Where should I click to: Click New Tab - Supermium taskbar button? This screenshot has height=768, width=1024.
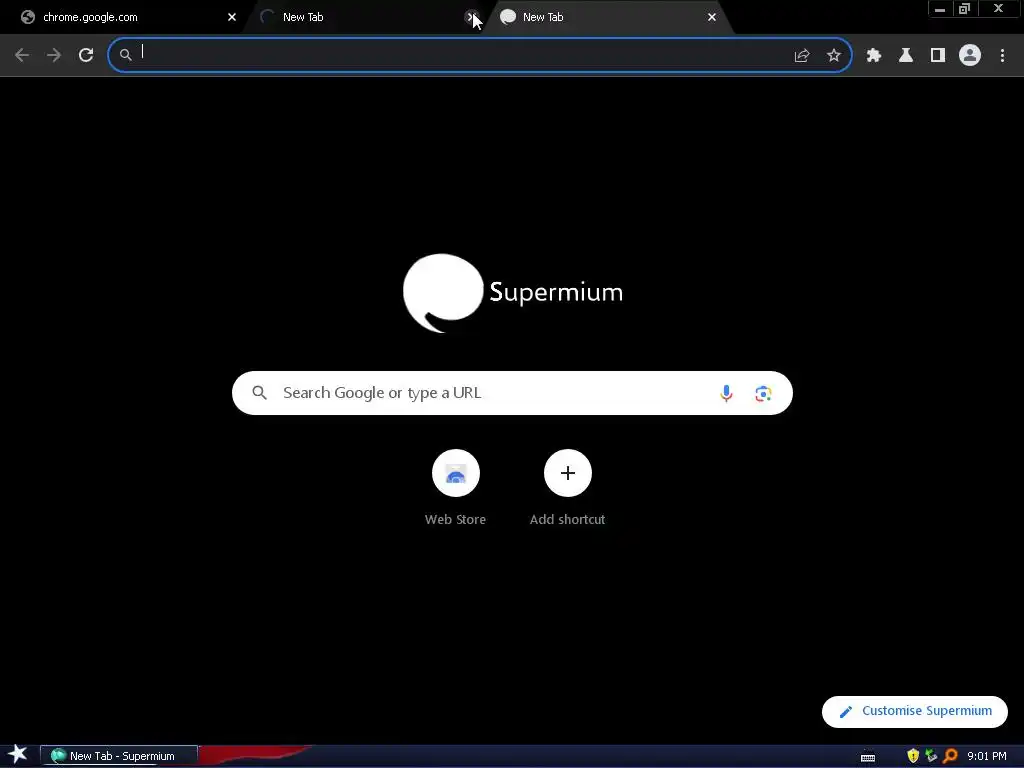(119, 756)
